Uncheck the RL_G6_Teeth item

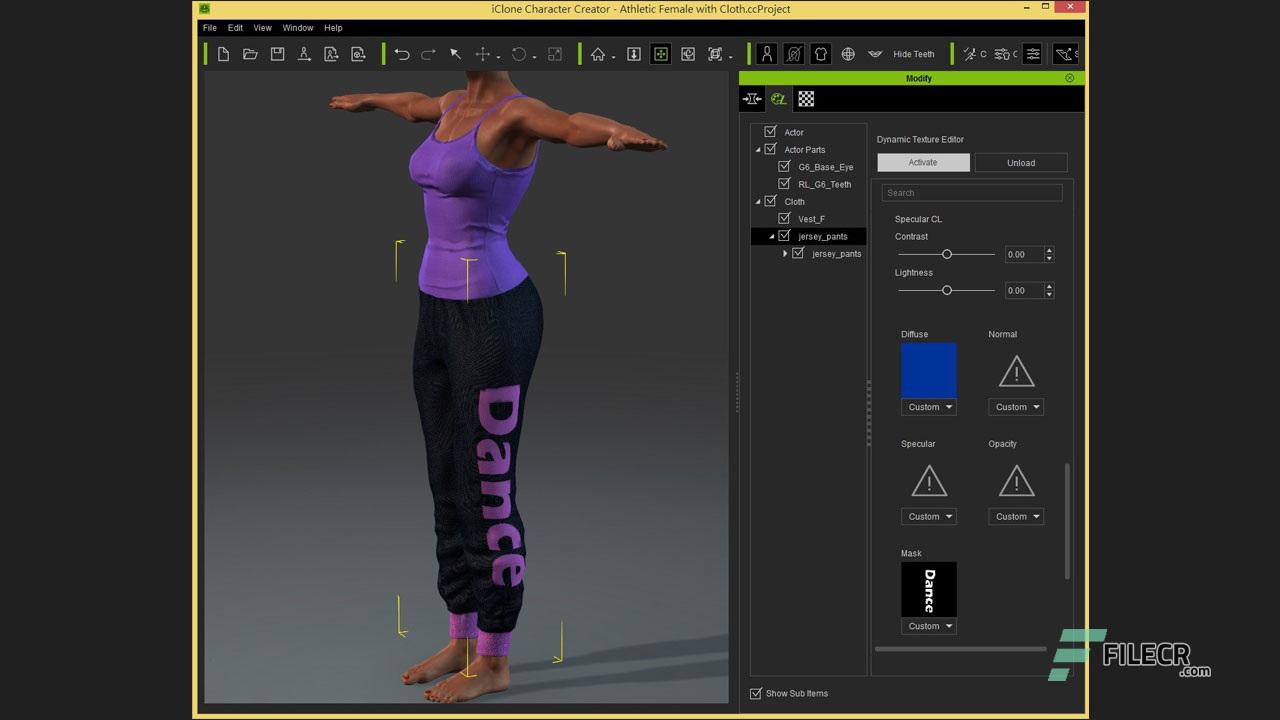point(785,184)
